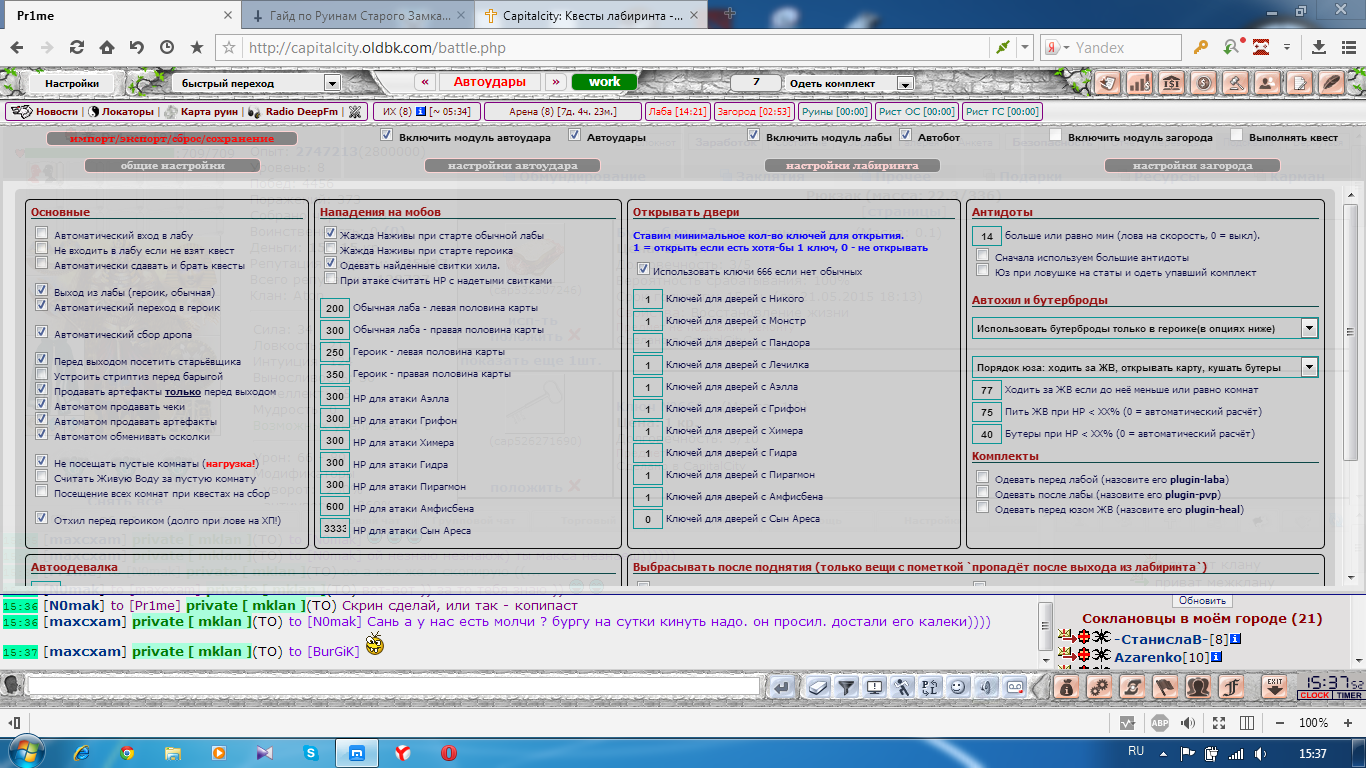The image size is (1366, 768).
Task: Click the info icon next to Azarenko
Action: [1216, 657]
